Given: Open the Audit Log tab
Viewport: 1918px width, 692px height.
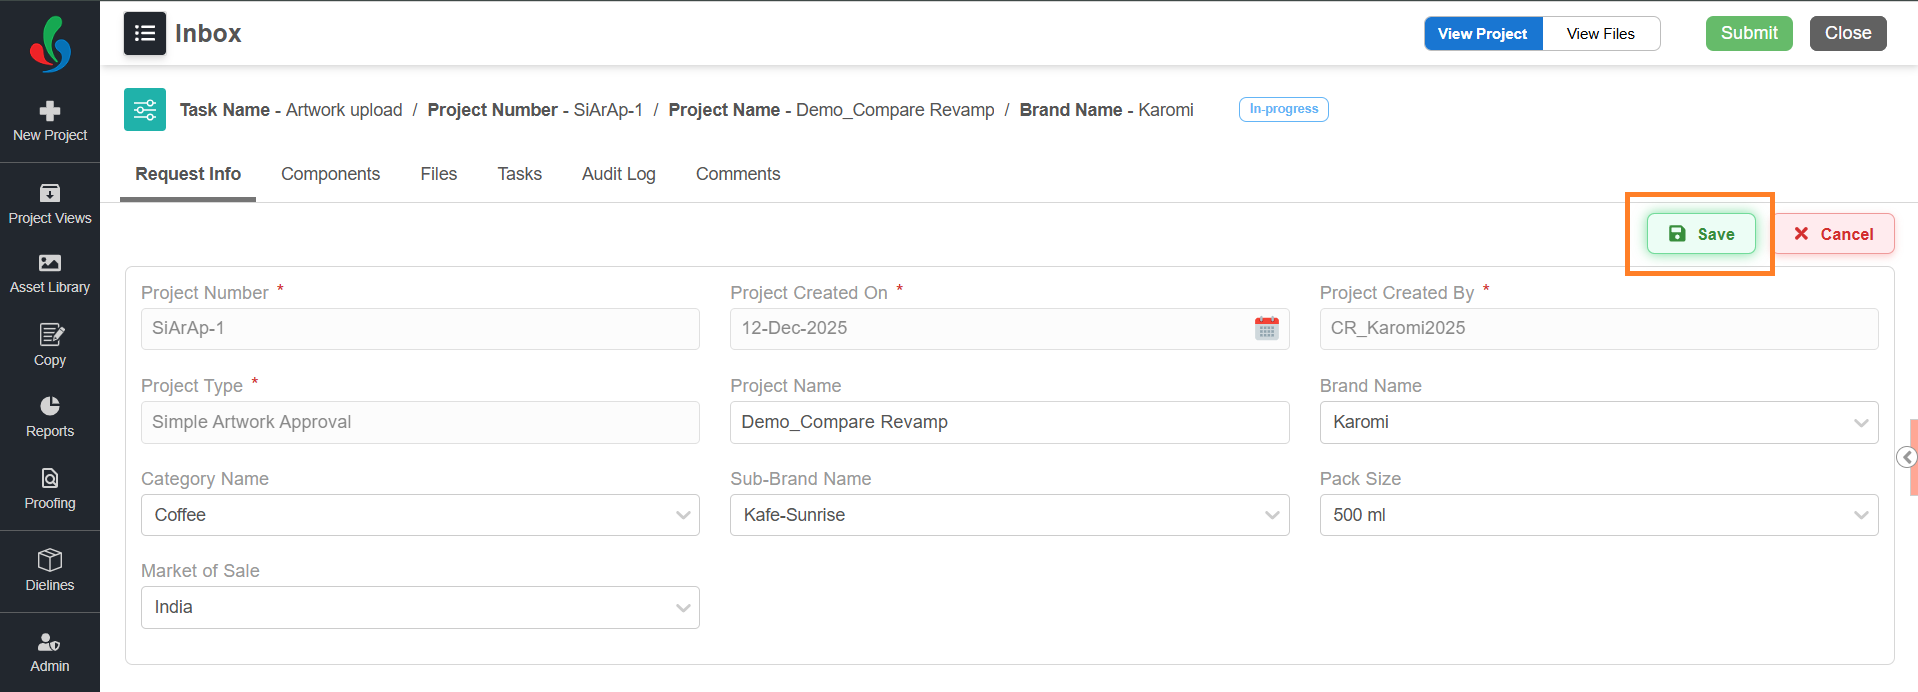Looking at the screenshot, I should coord(618,174).
